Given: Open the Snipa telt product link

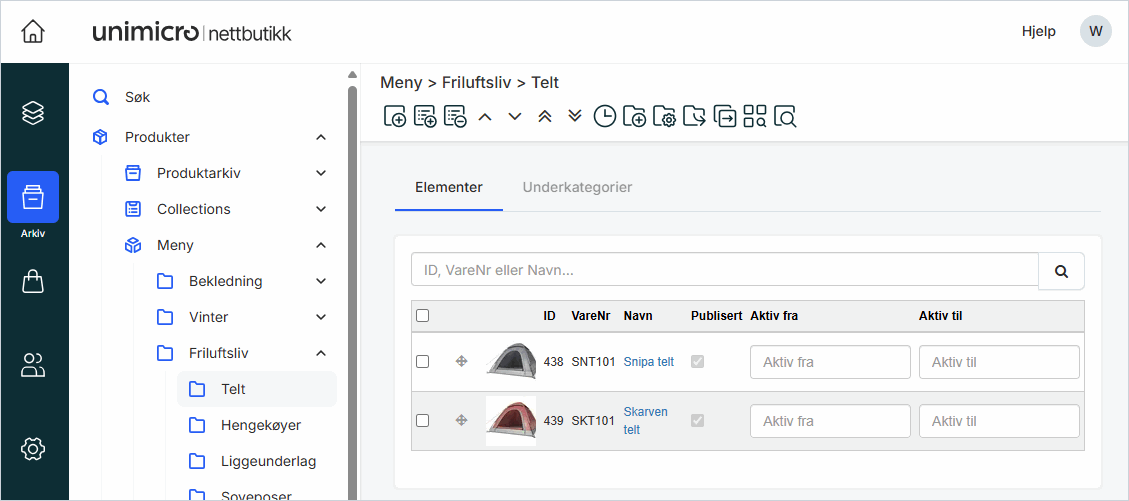Looking at the screenshot, I should click(648, 362).
